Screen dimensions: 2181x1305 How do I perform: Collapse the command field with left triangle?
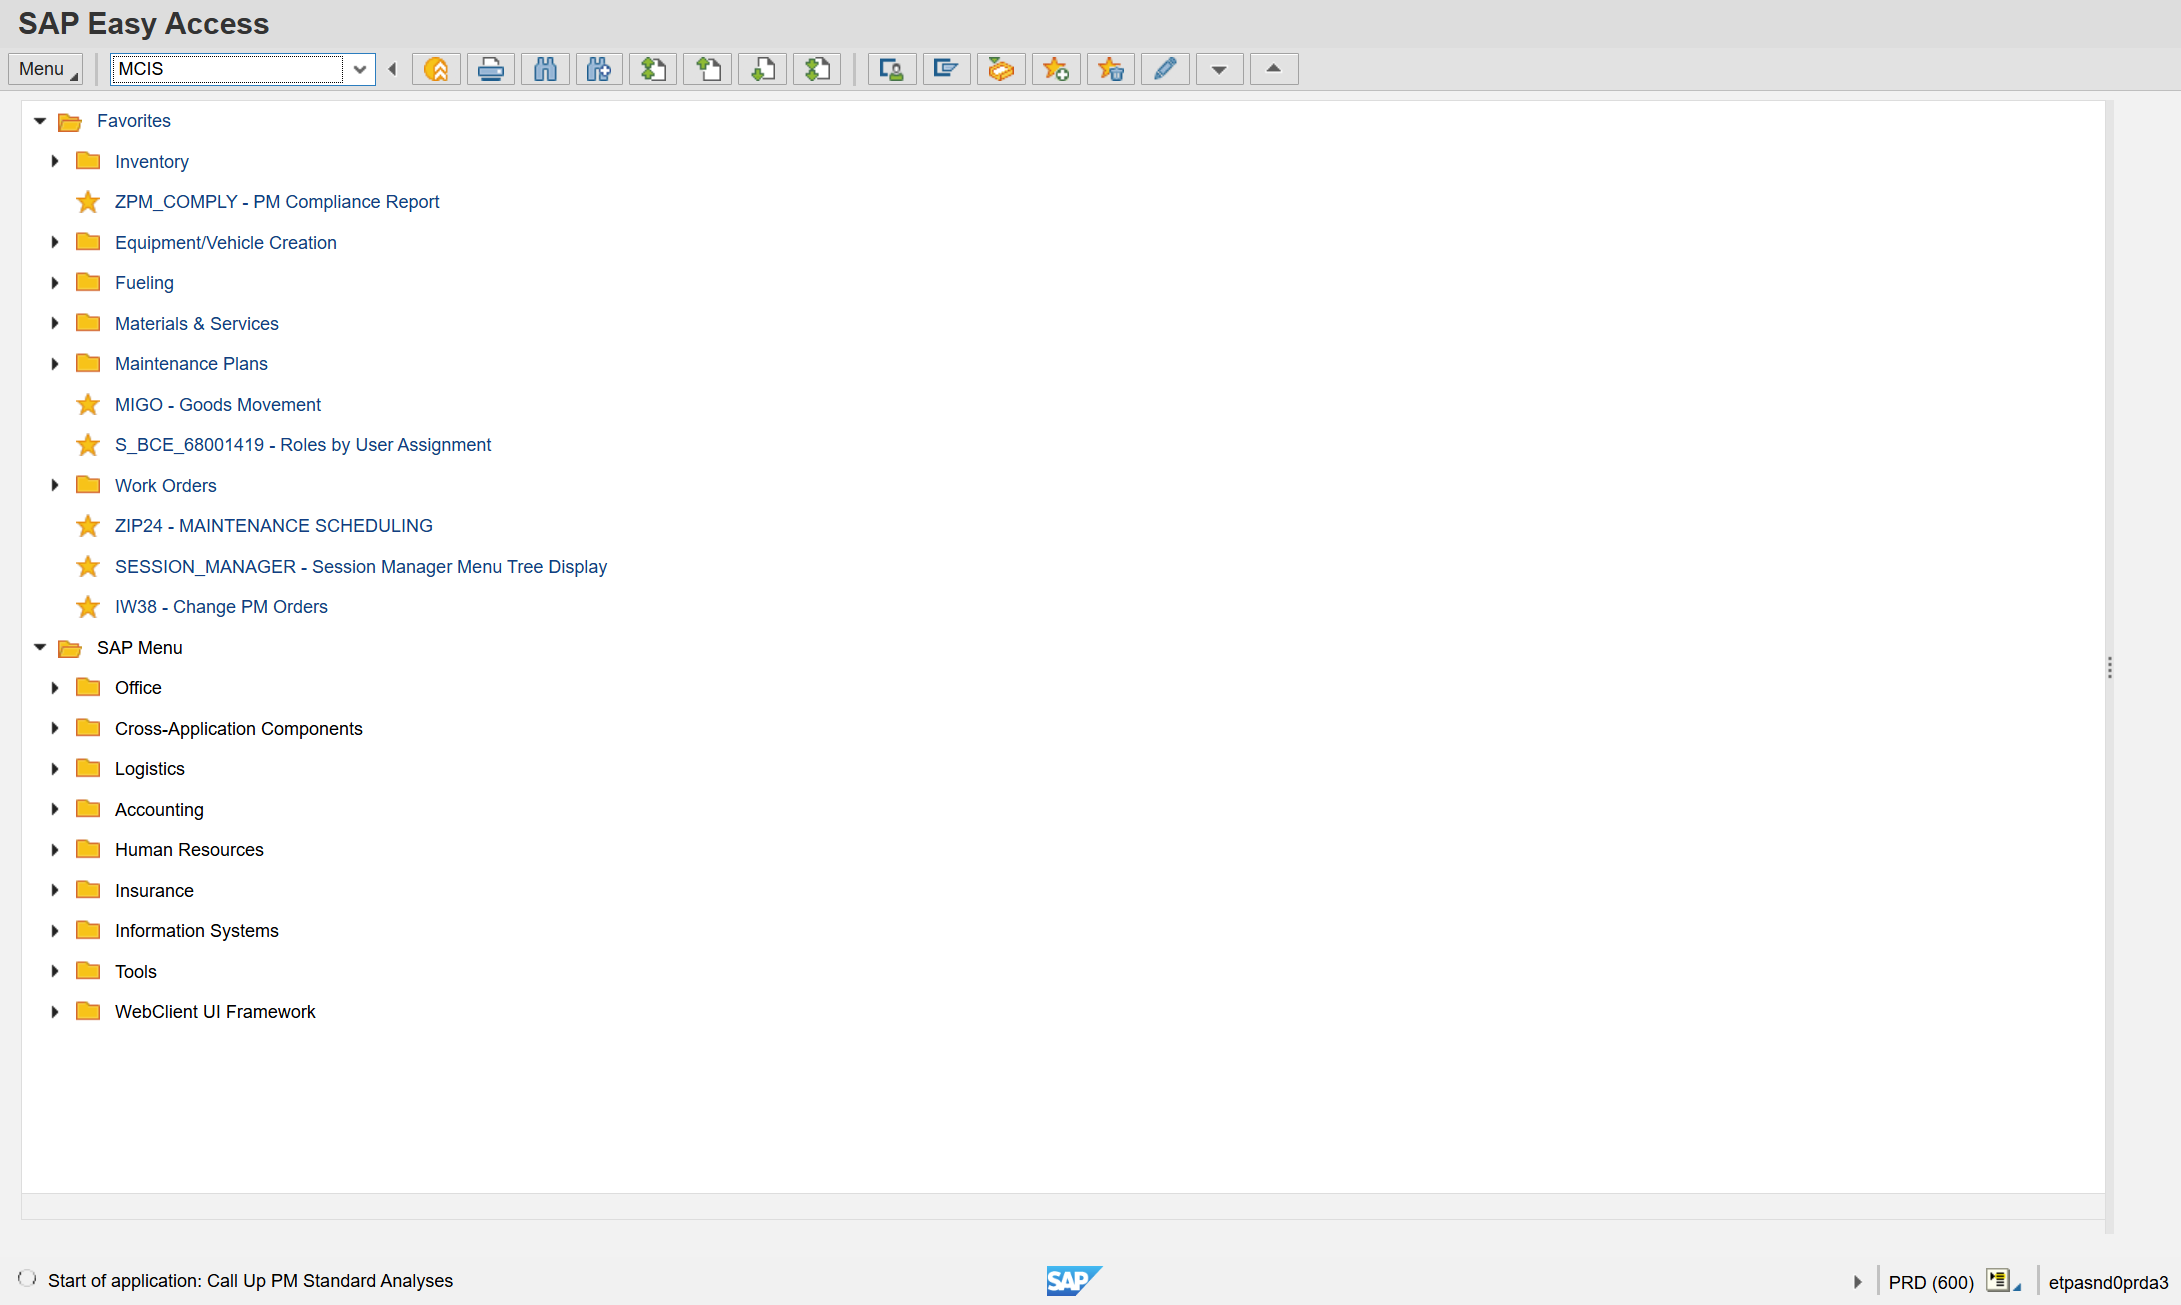click(392, 69)
